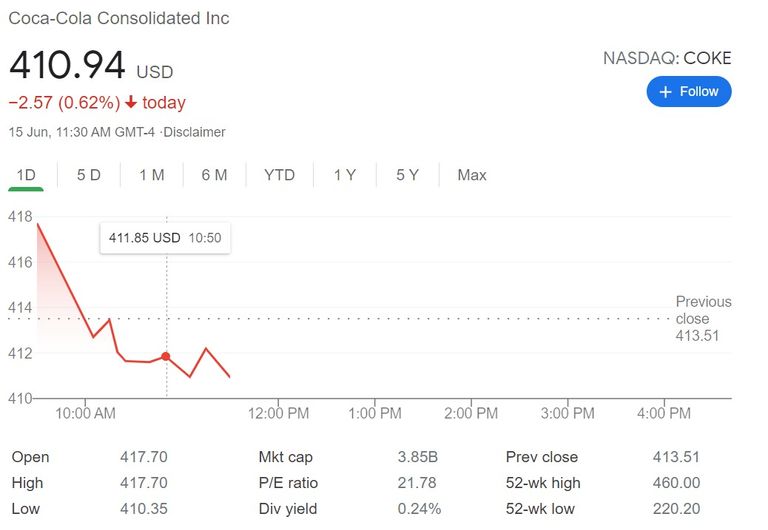Switch to the Max range tab
The width and height of the screenshot is (768, 530).
[472, 175]
